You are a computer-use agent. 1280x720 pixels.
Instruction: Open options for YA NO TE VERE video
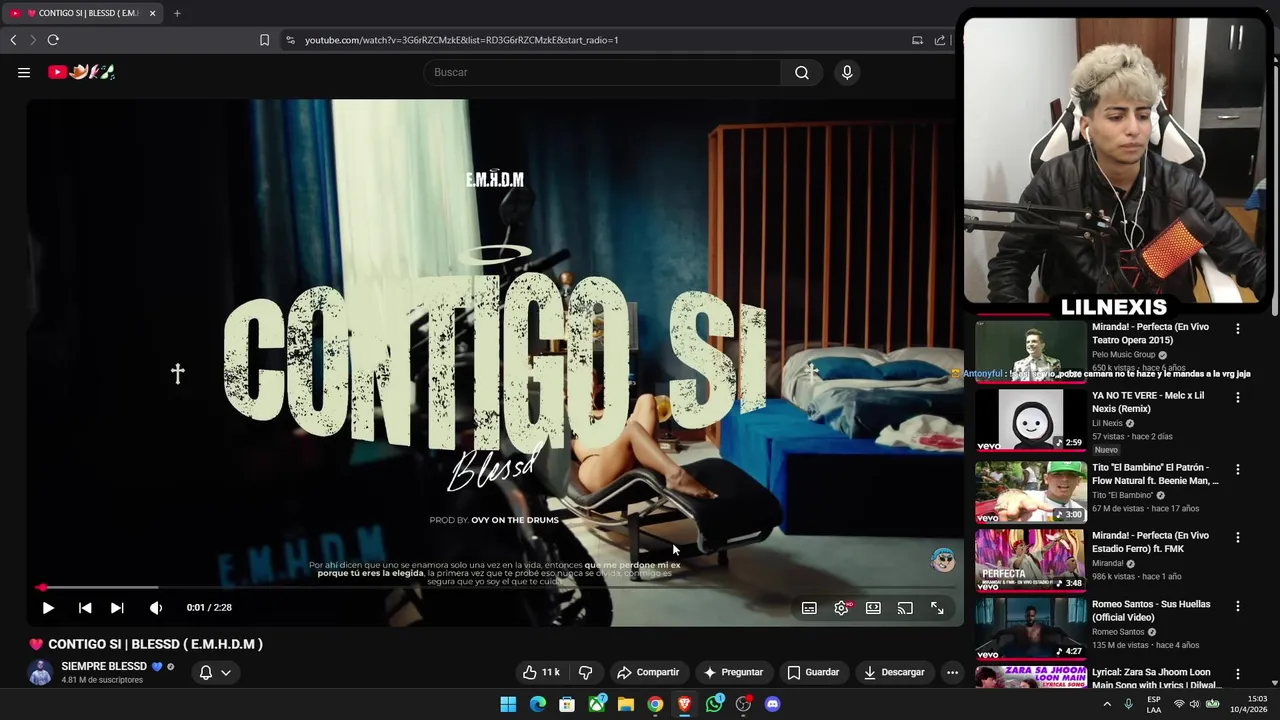click(1238, 397)
